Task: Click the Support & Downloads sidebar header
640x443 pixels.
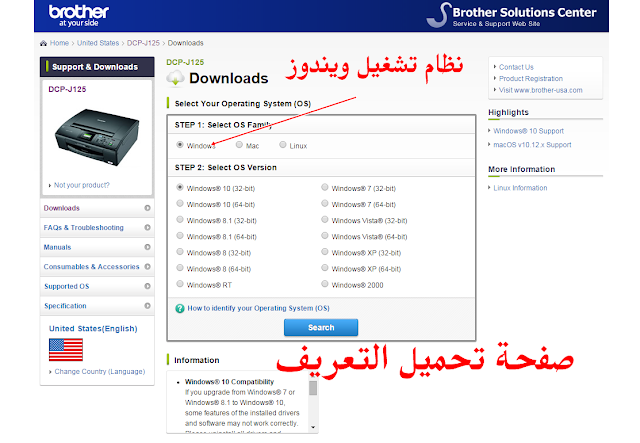Action: [x=97, y=67]
